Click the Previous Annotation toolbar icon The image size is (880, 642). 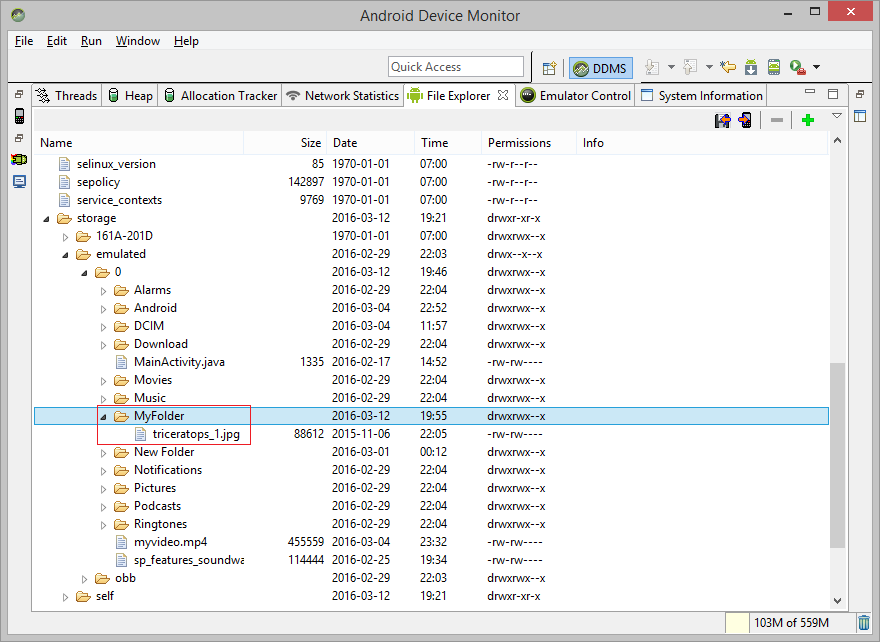pos(690,67)
